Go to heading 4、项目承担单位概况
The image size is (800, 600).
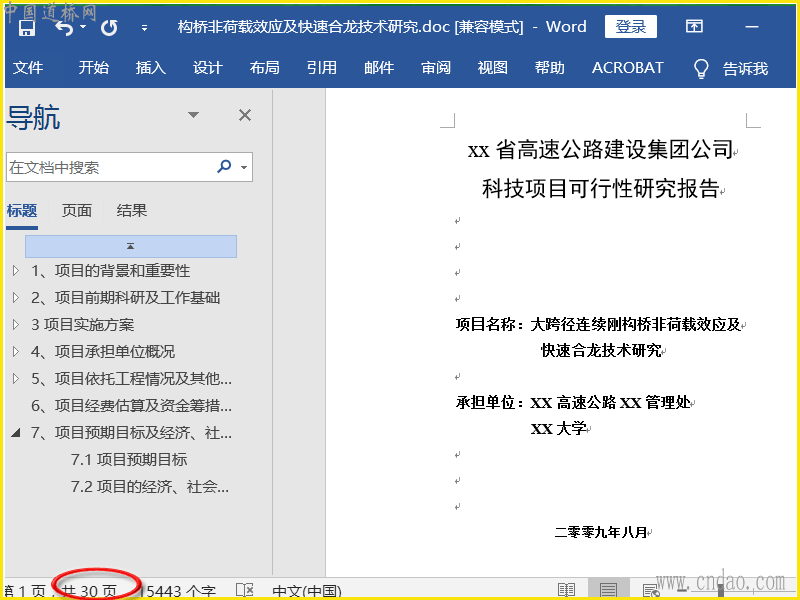[x=103, y=352]
